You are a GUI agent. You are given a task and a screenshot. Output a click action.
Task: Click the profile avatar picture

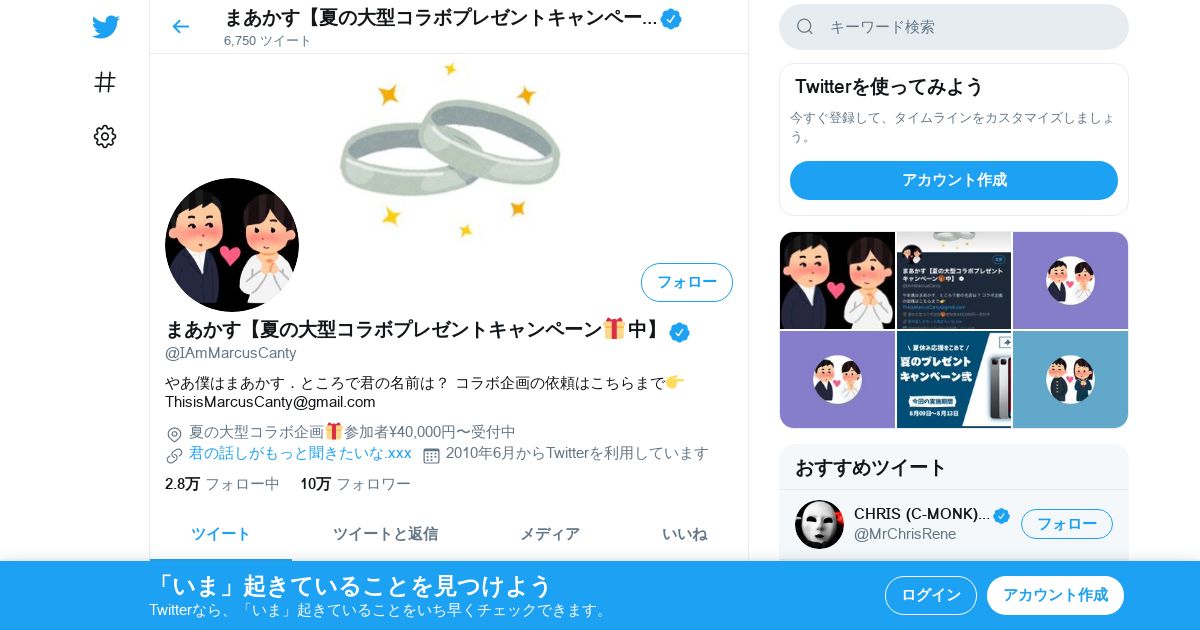tap(232, 245)
